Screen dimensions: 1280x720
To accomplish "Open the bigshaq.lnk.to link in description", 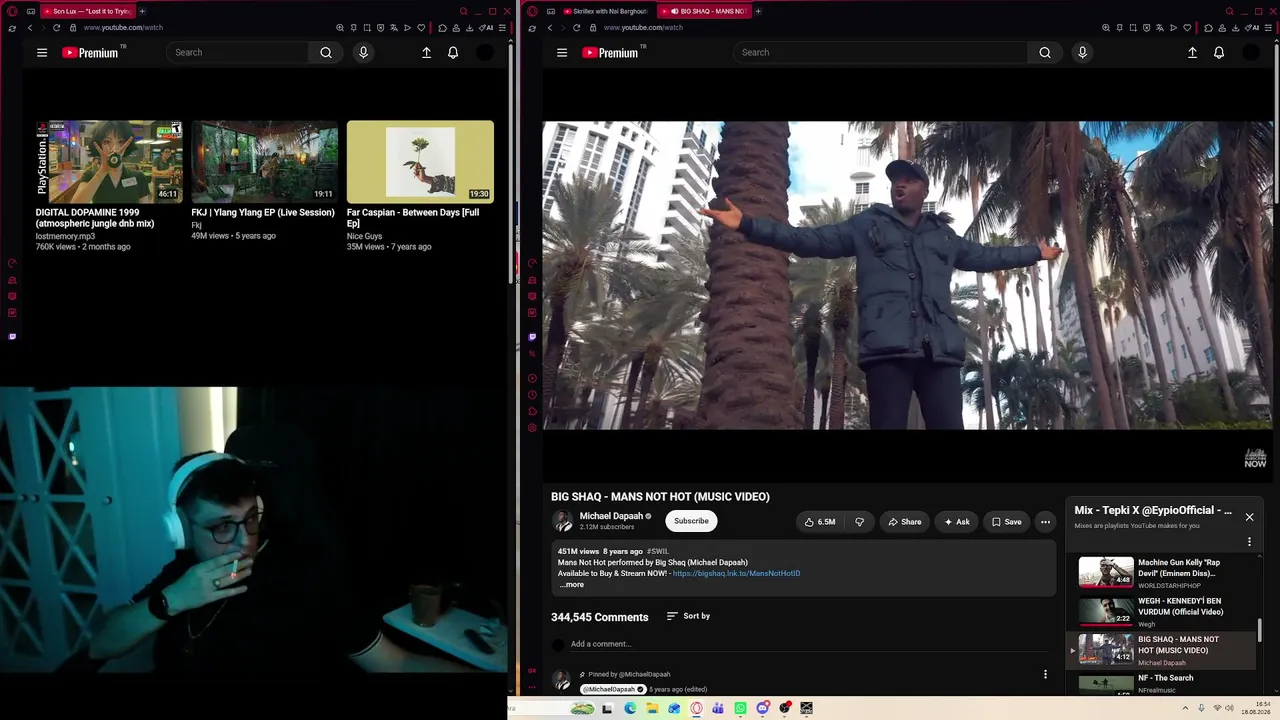I will pyautogui.click(x=736, y=574).
